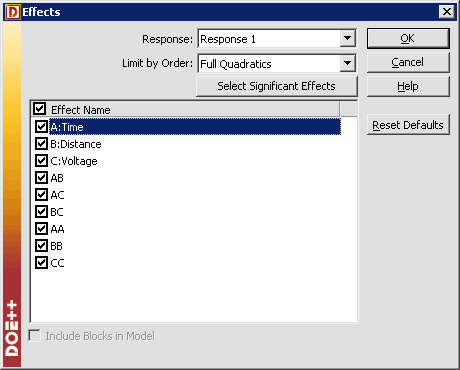
Task: Uncheck the CC quadratic checkbox
Action: tap(41, 263)
